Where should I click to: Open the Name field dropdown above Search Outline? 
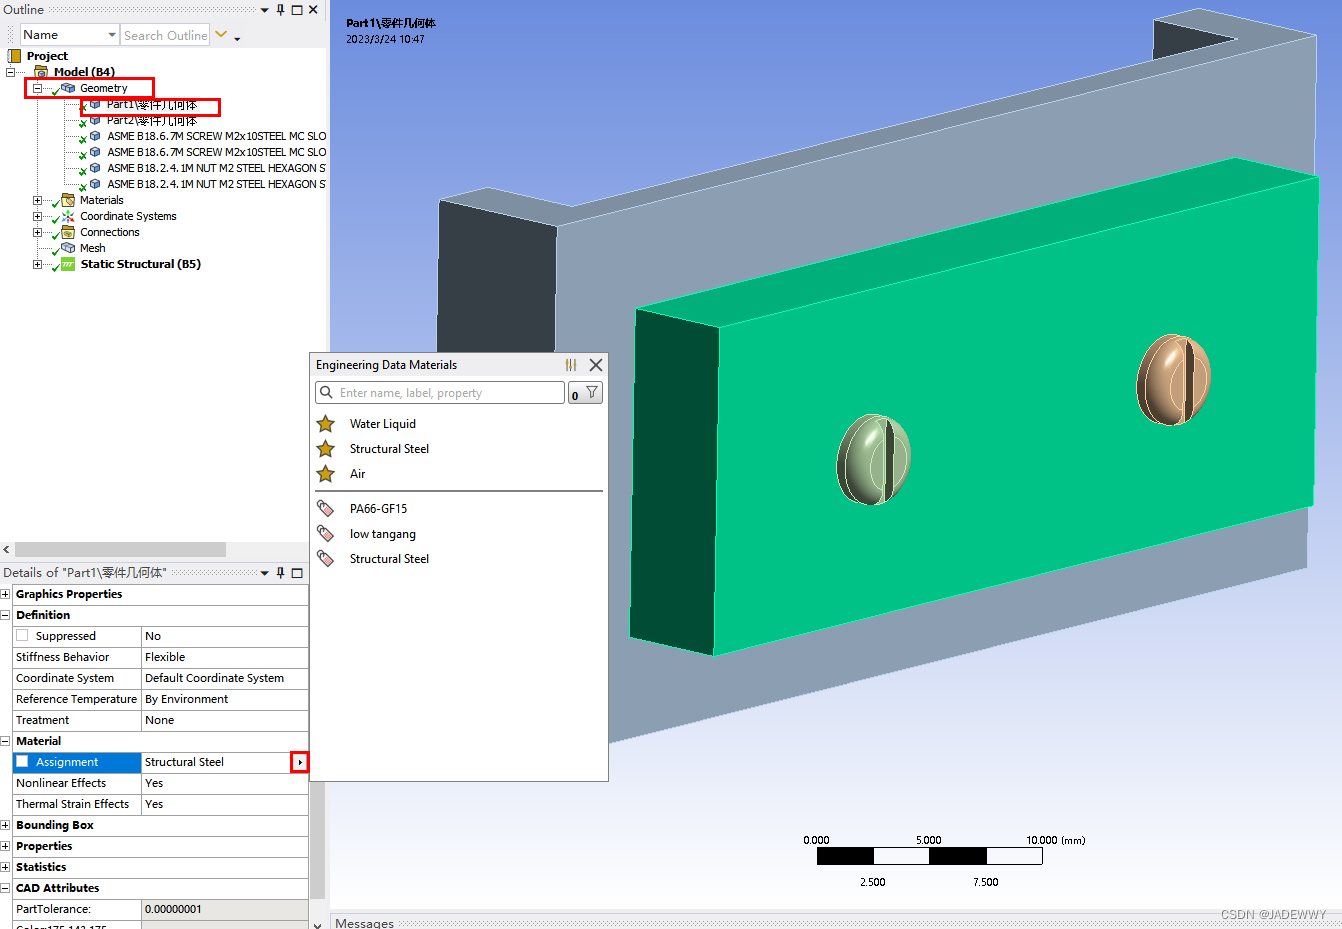(110, 34)
